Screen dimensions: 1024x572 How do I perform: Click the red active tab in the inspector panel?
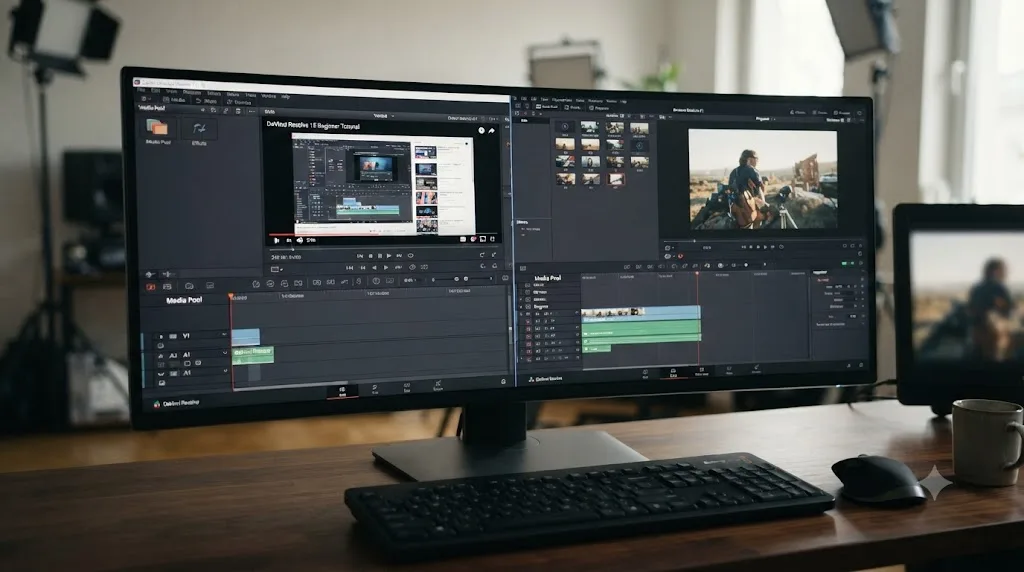click(x=823, y=279)
